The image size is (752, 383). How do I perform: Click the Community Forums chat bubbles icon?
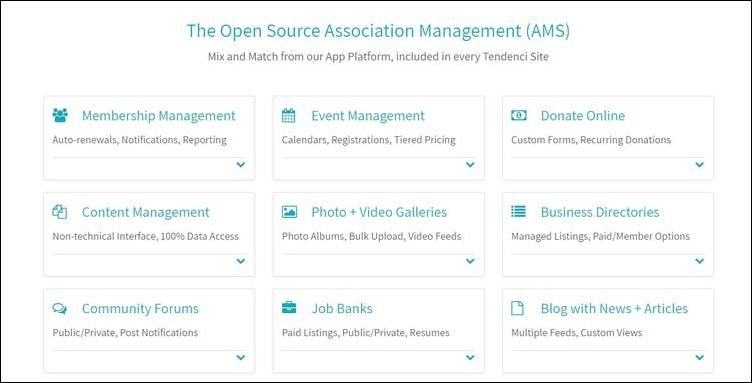pos(59,308)
